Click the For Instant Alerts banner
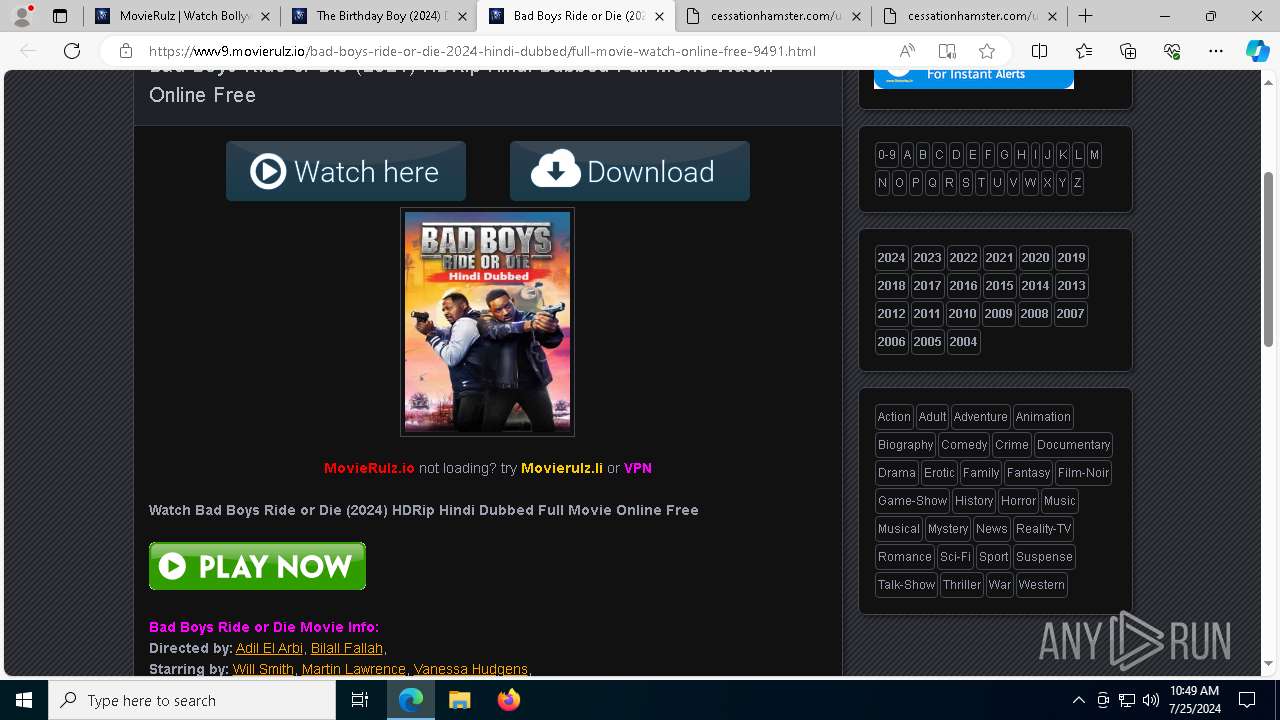 pyautogui.click(x=974, y=78)
